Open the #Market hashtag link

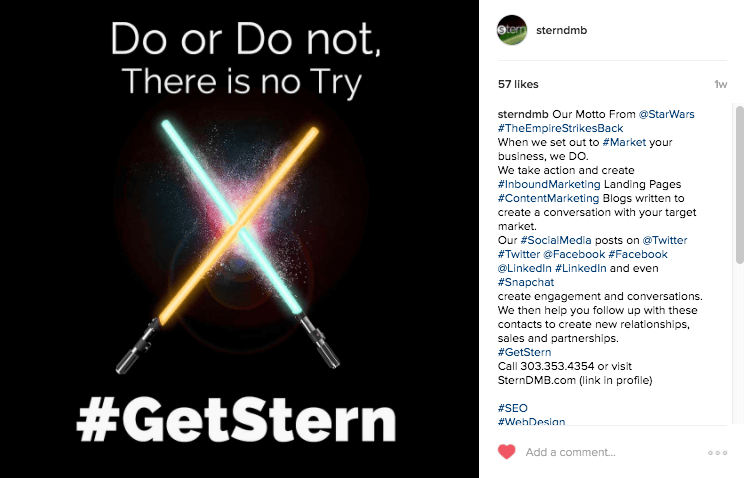click(624, 142)
